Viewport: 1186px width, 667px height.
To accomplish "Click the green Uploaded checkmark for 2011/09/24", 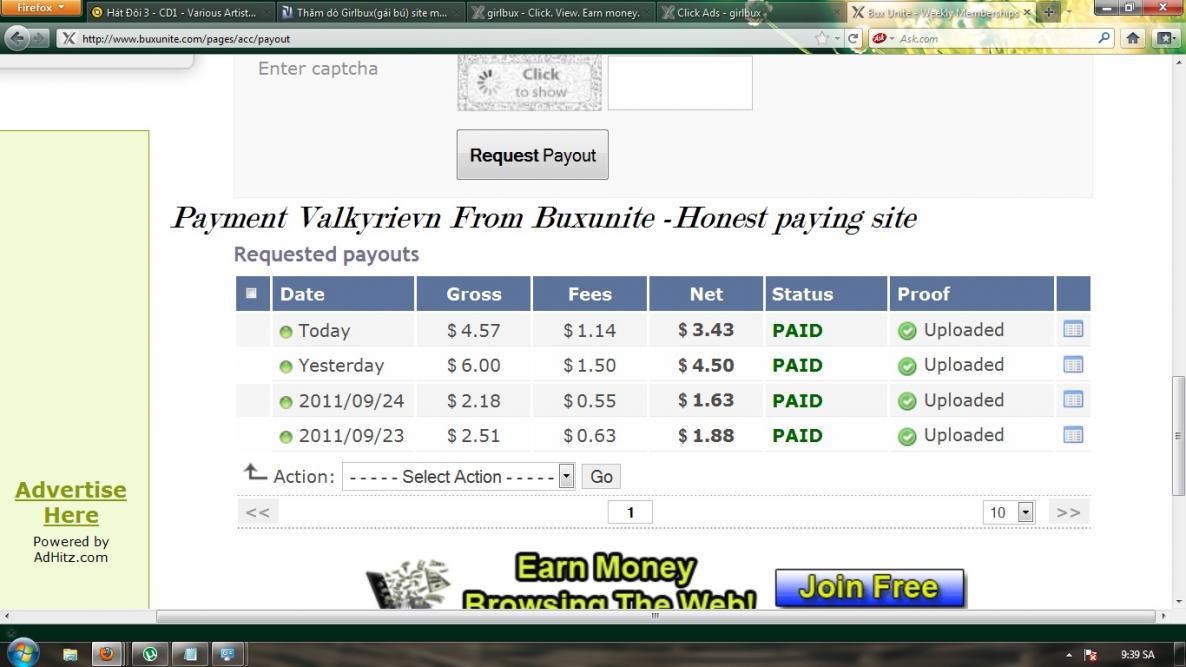I will pos(907,401).
